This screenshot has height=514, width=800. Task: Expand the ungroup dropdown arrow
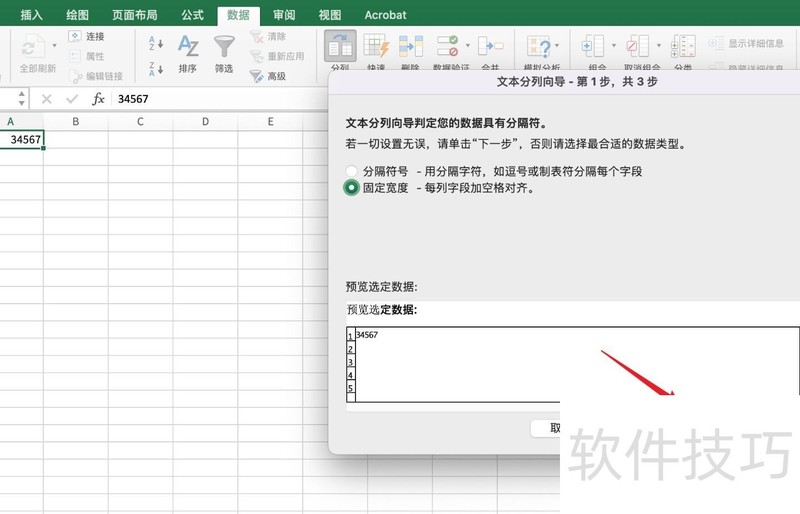click(658, 45)
